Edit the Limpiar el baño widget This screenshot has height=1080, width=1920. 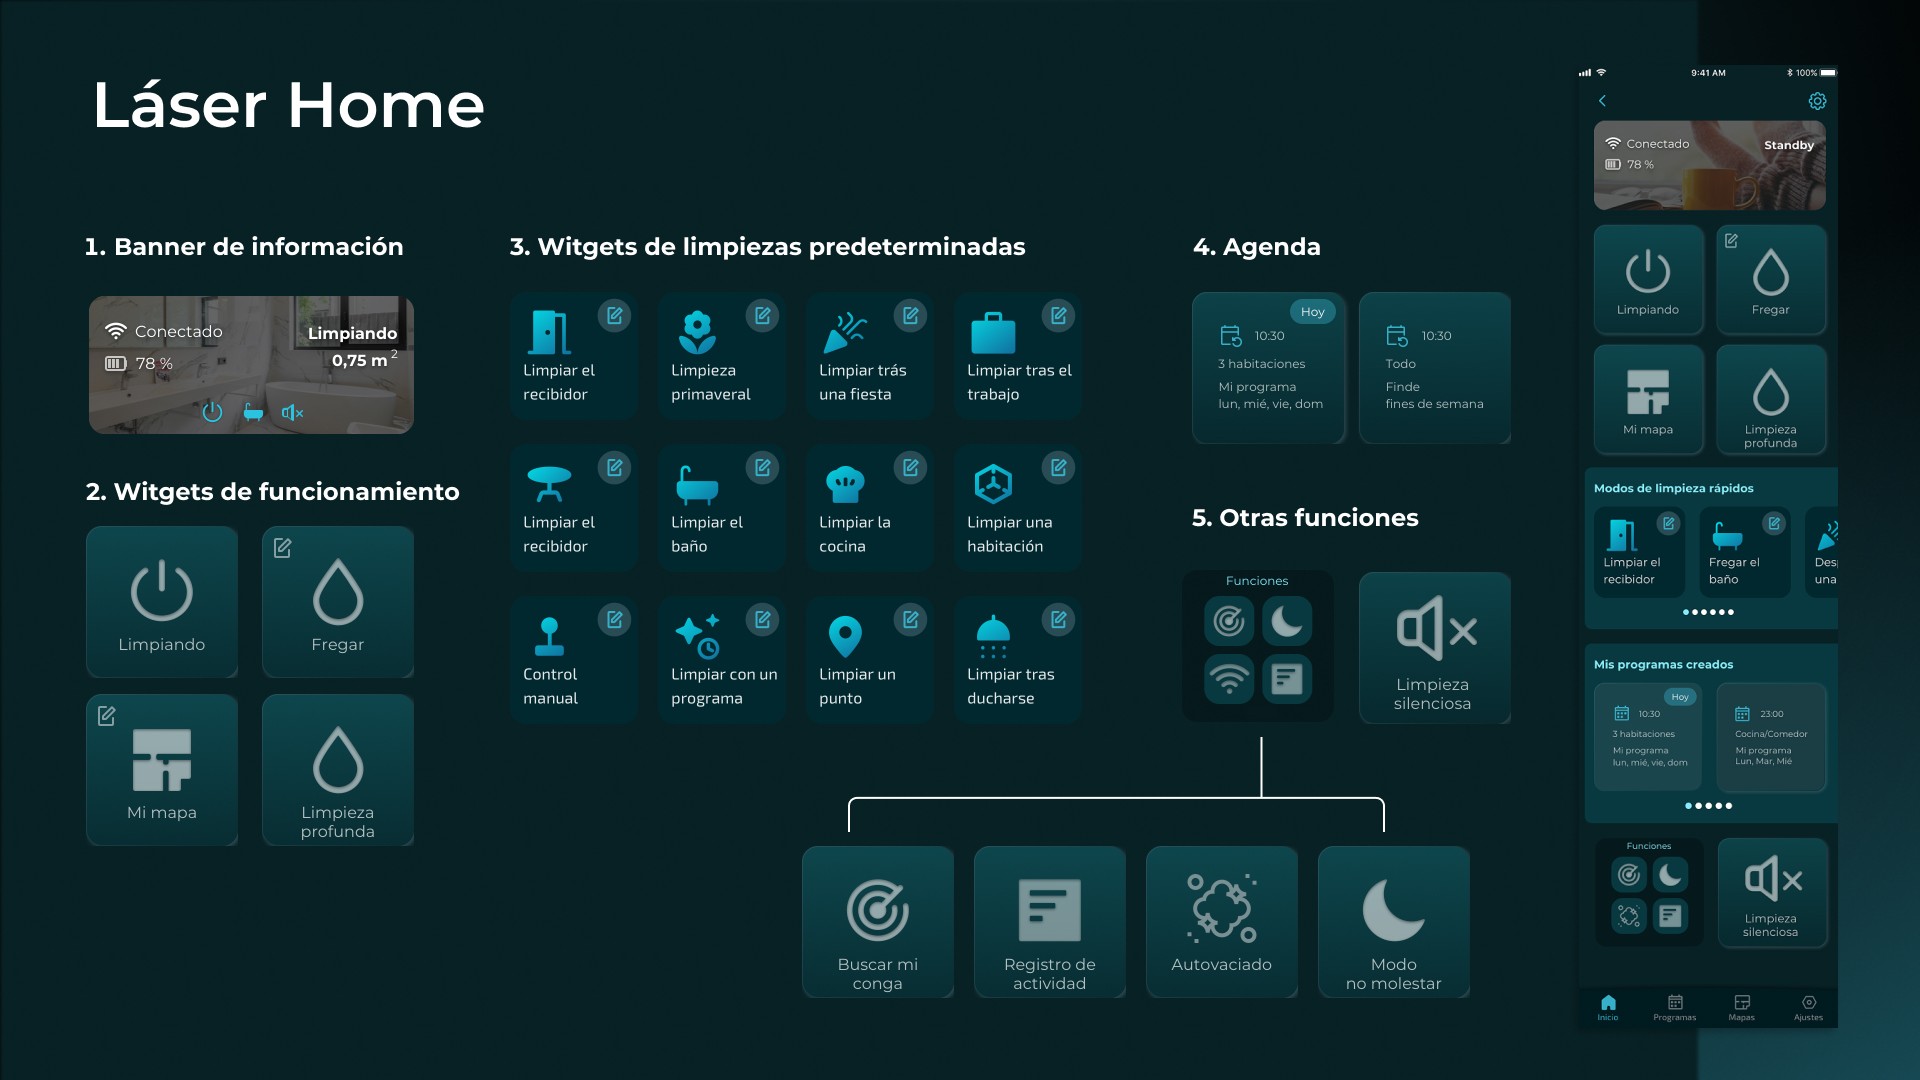click(x=763, y=468)
